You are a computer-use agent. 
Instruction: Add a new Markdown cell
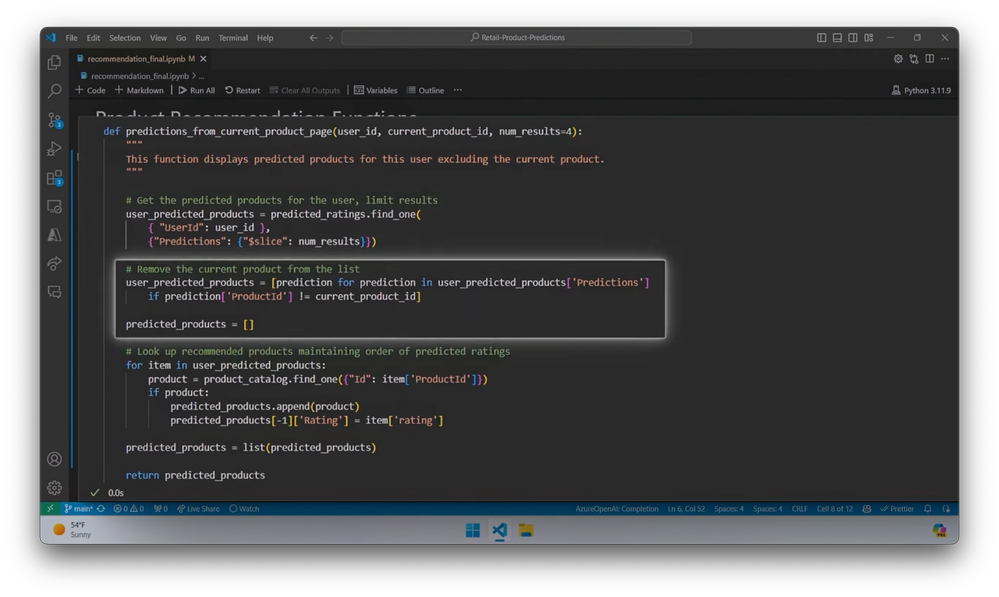pyautogui.click(x=139, y=90)
